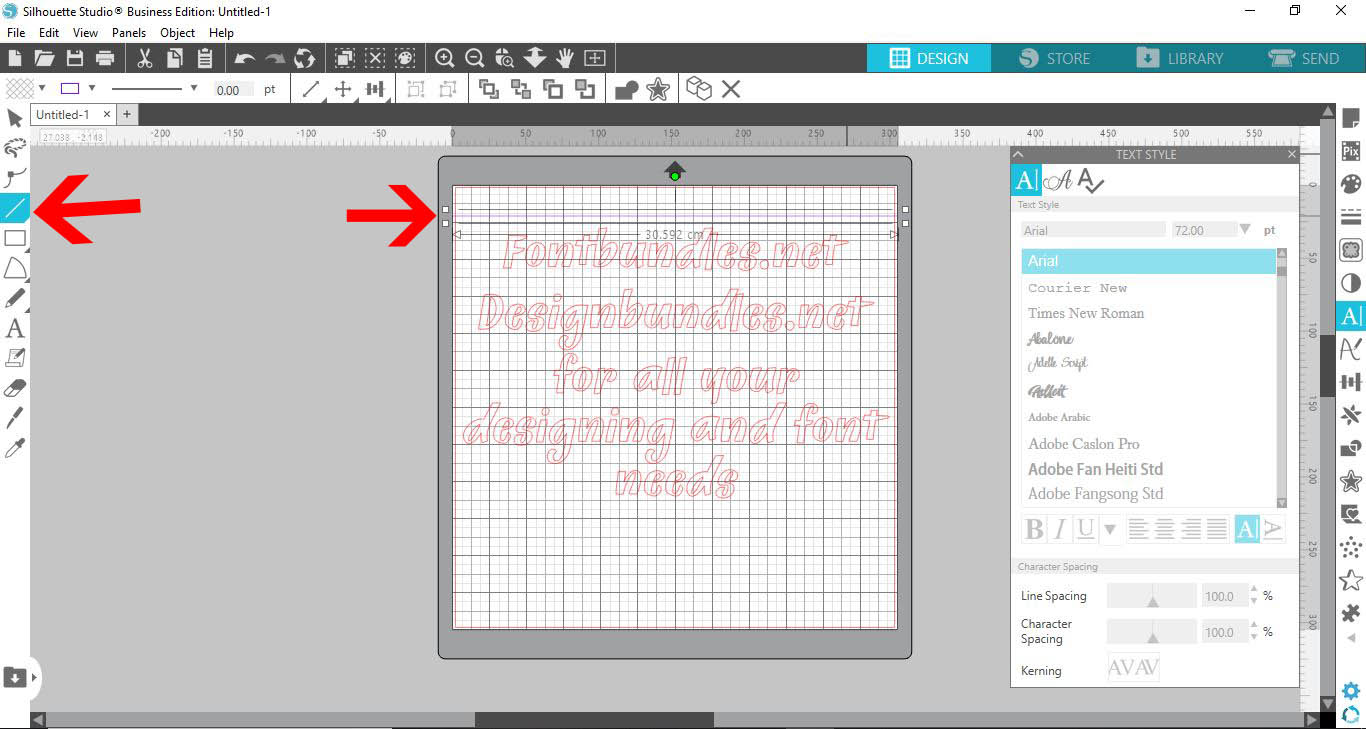Click the Select All icon
Viewport: 1366px width, 729px height.
tap(345, 58)
